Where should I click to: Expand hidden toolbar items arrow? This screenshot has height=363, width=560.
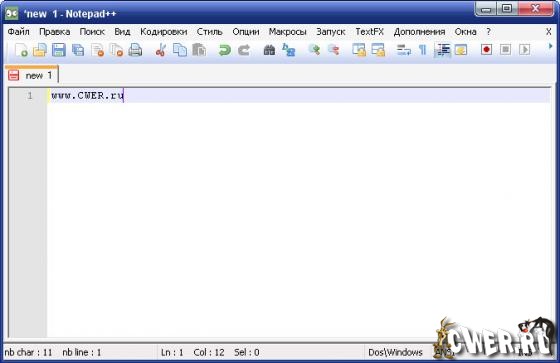coord(550,46)
